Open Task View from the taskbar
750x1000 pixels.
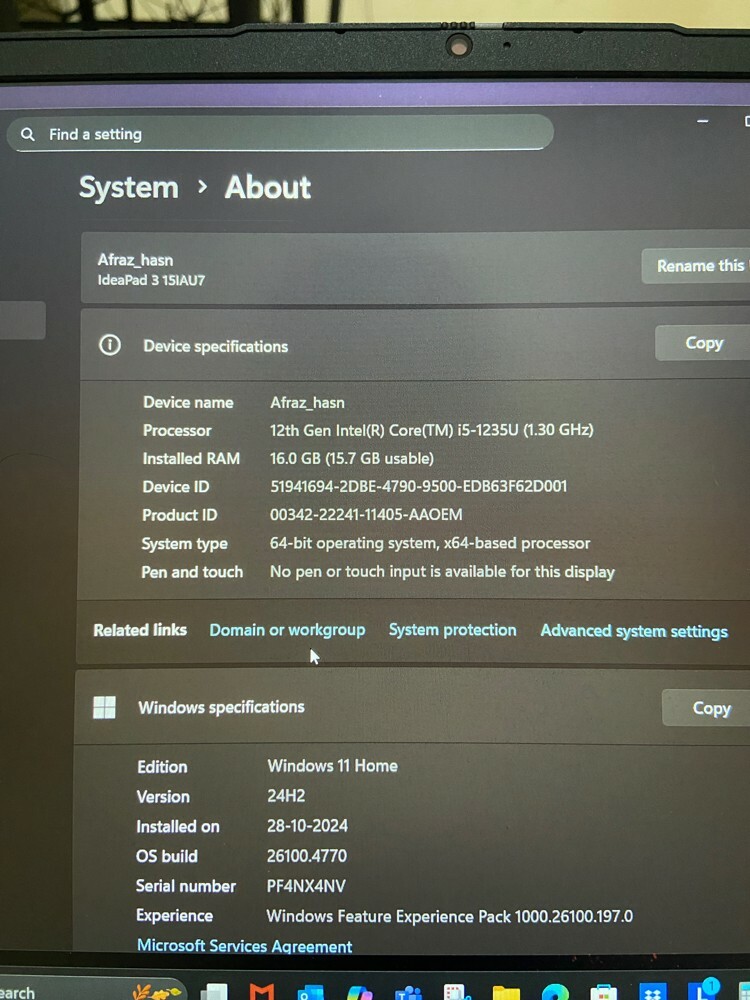(x=214, y=993)
